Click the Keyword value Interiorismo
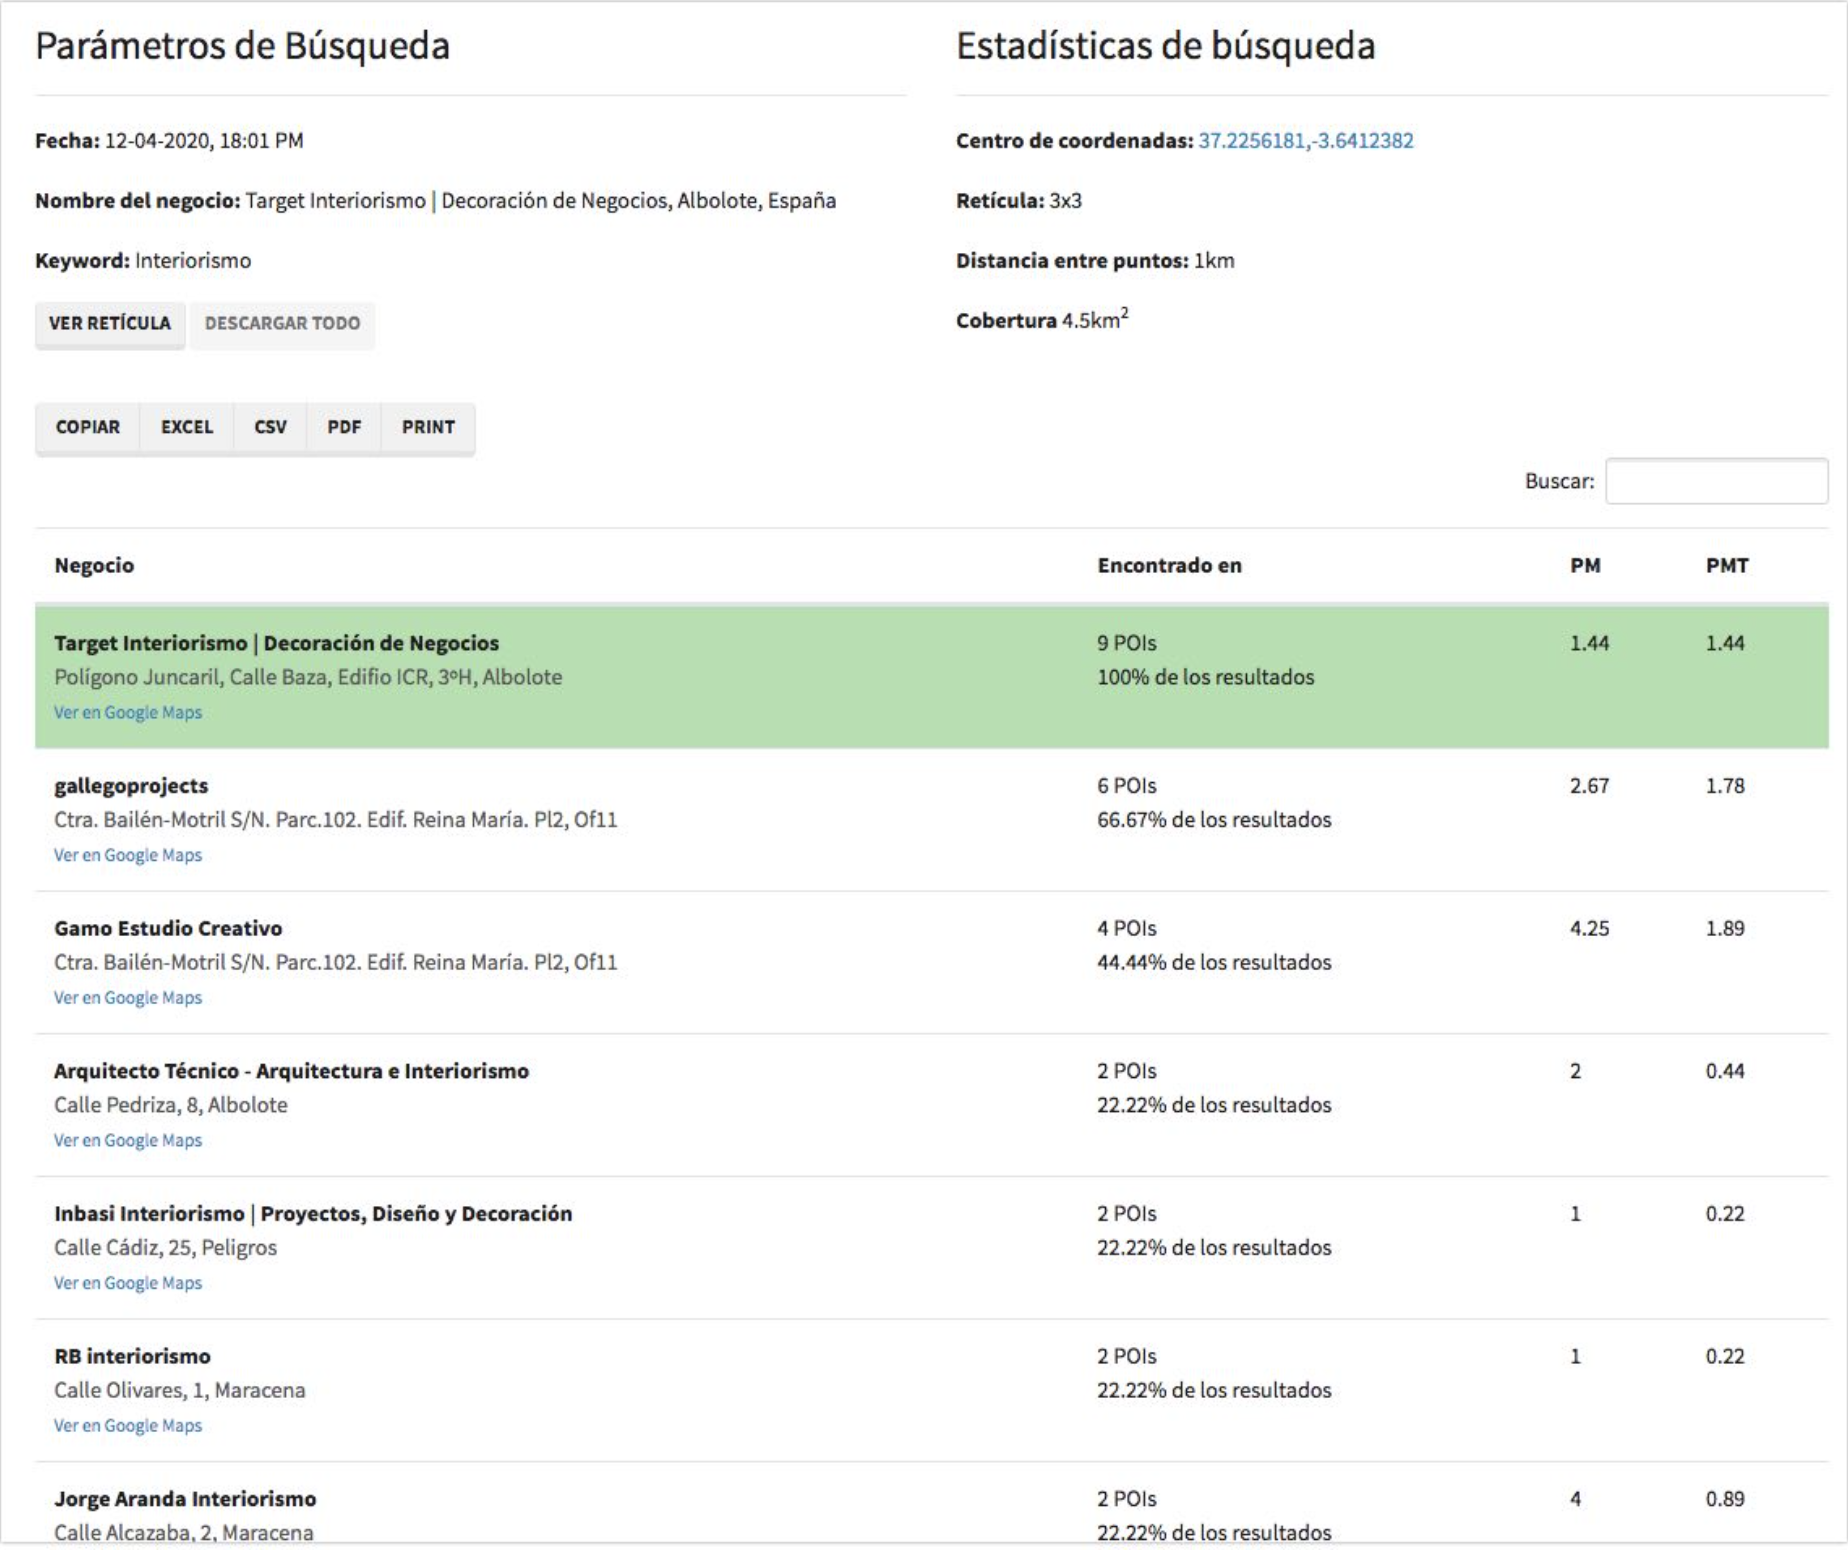The height and width of the screenshot is (1550, 1848). click(x=193, y=261)
